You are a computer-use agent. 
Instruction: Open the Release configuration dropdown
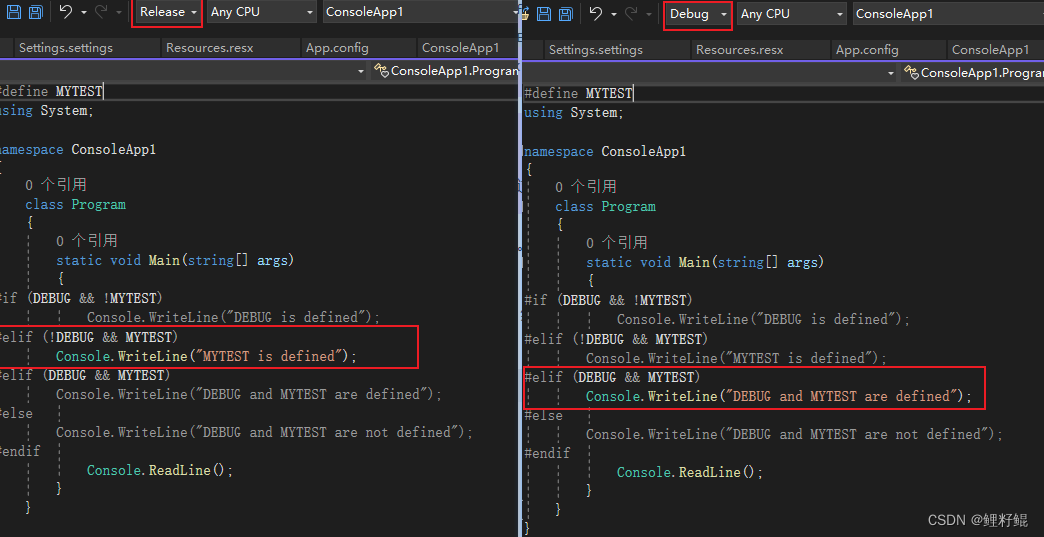tap(167, 13)
